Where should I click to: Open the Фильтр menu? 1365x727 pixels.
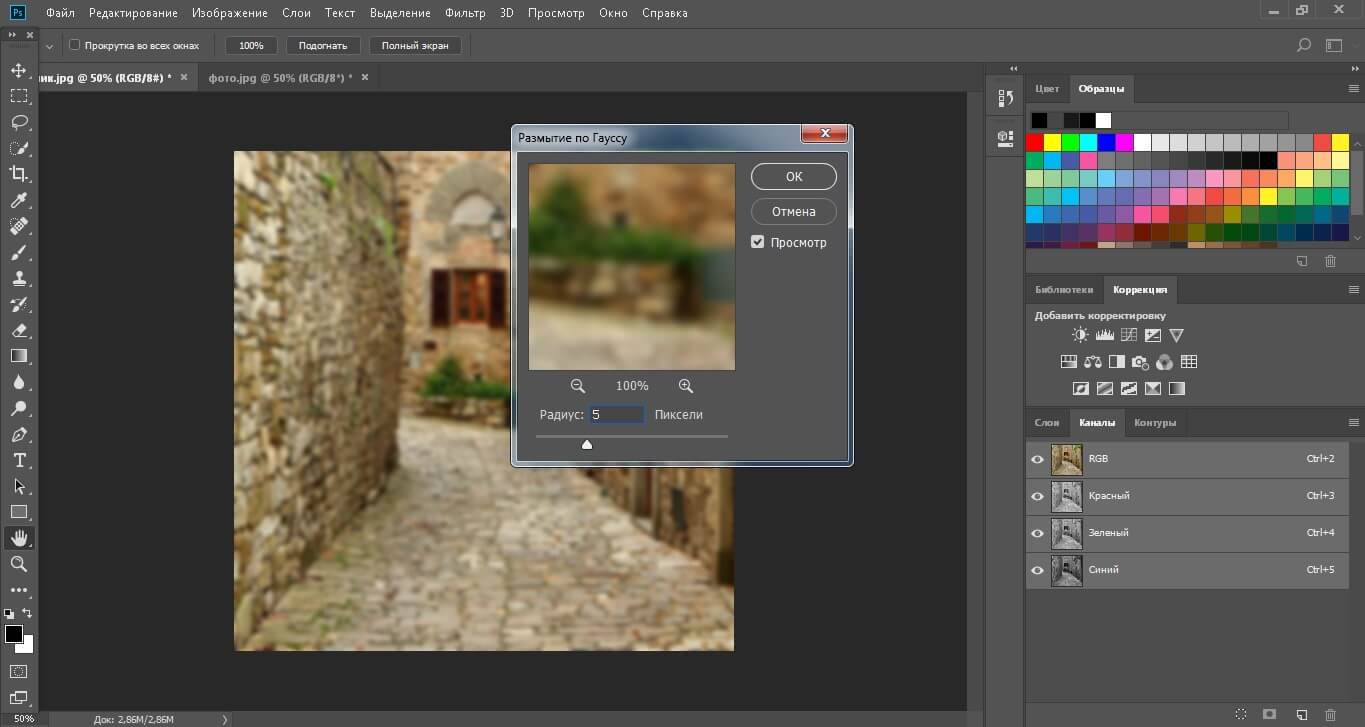[x=465, y=13]
